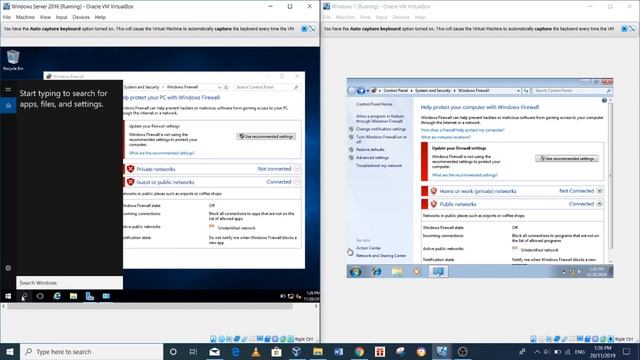Dismiss auto capture keyboard notice in Windows 7 window
This screenshot has width=640, height=360.
click(x=624, y=29)
